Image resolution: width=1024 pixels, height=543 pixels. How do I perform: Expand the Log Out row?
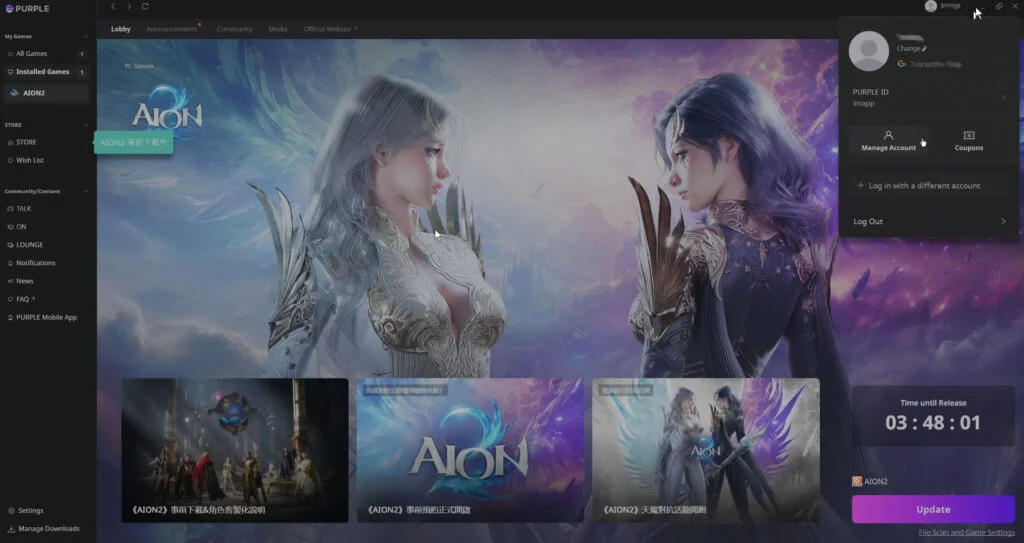click(x=1003, y=221)
